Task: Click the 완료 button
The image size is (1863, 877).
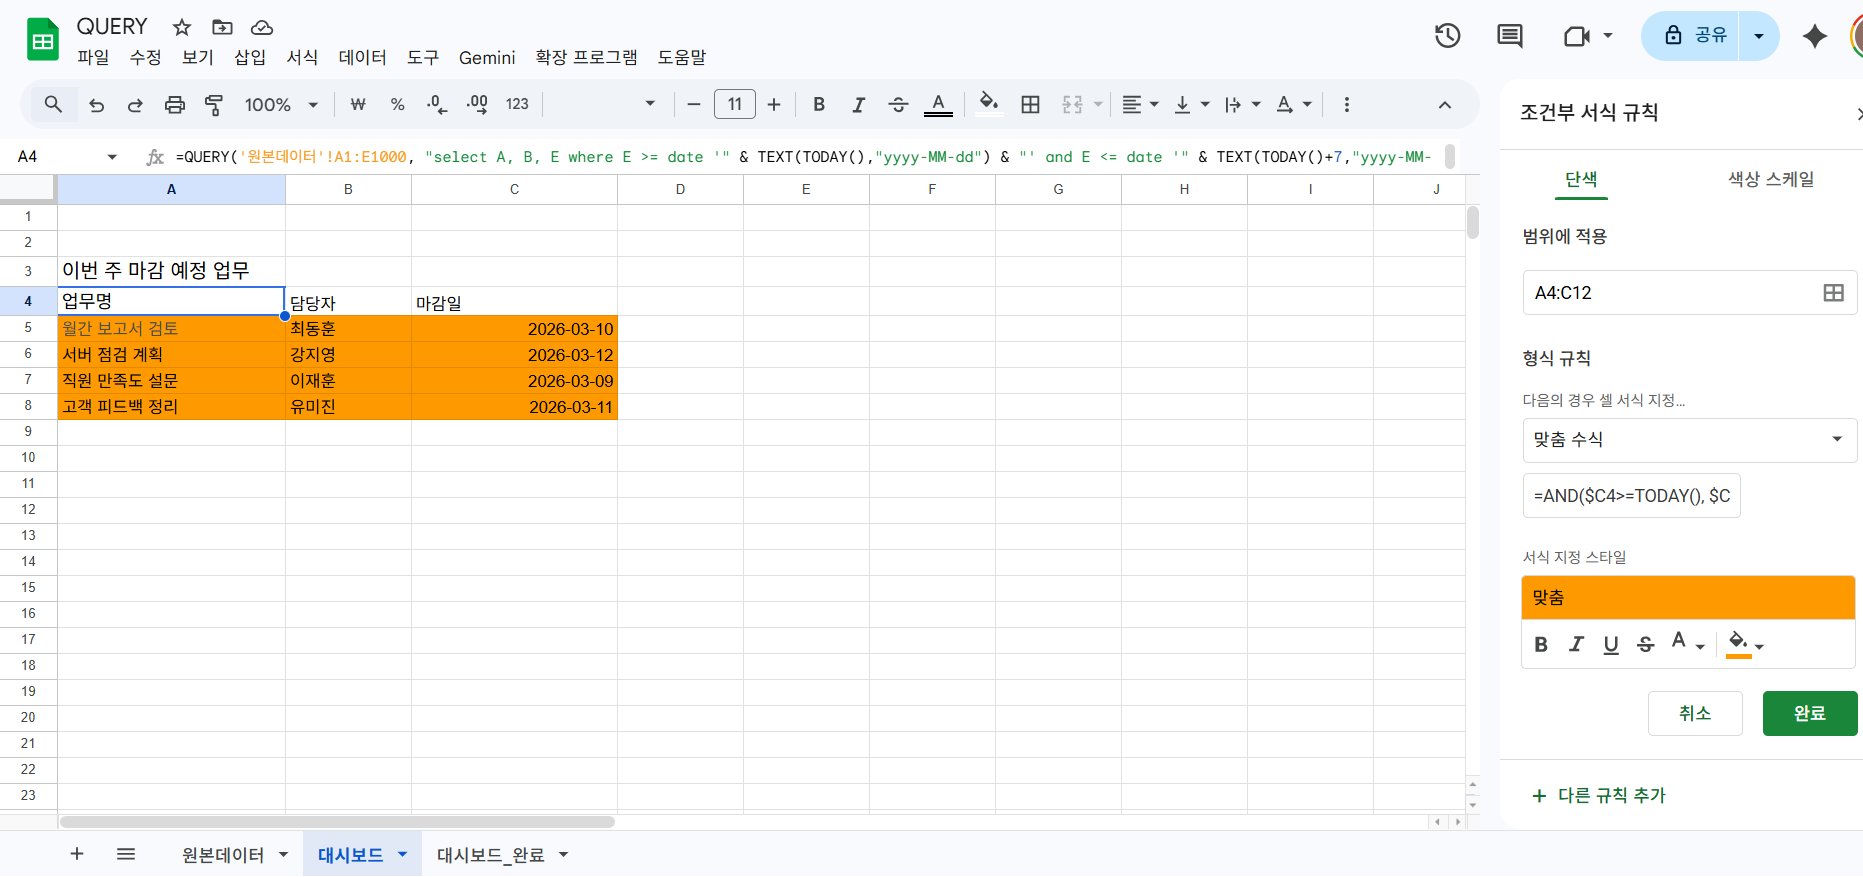Action: 1809,713
